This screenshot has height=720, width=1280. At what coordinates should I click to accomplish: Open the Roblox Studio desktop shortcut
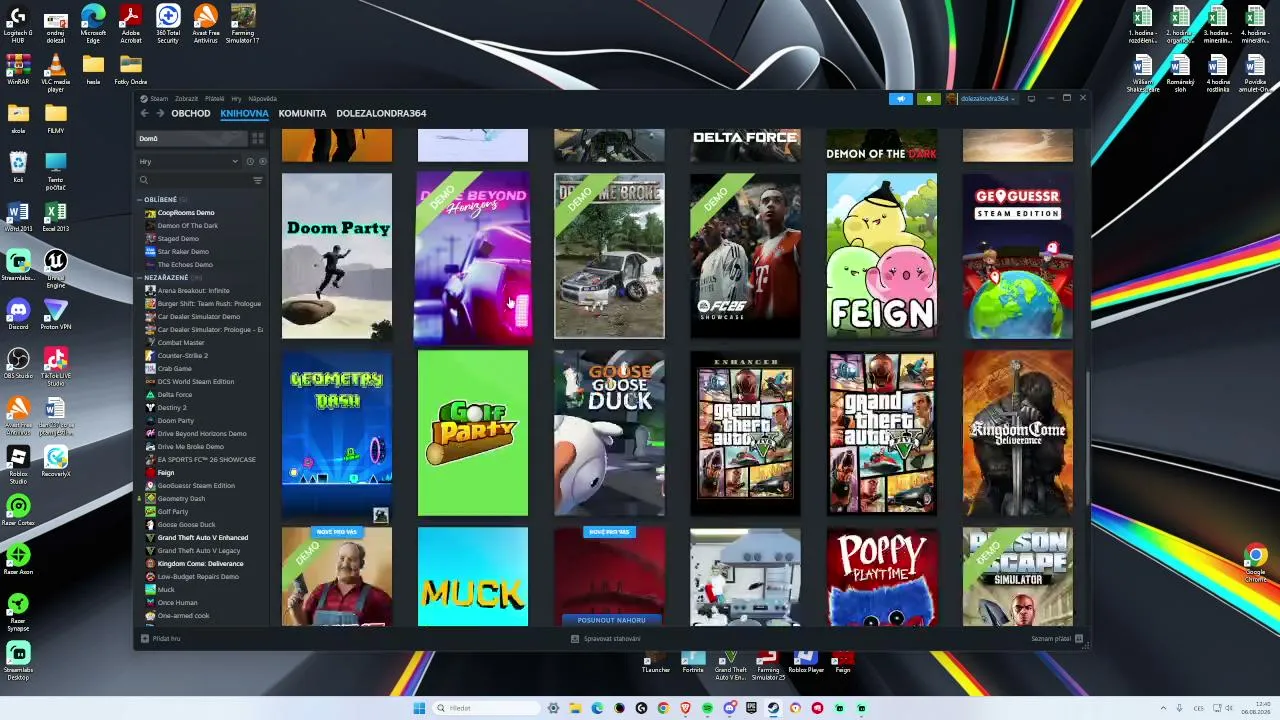(x=18, y=463)
